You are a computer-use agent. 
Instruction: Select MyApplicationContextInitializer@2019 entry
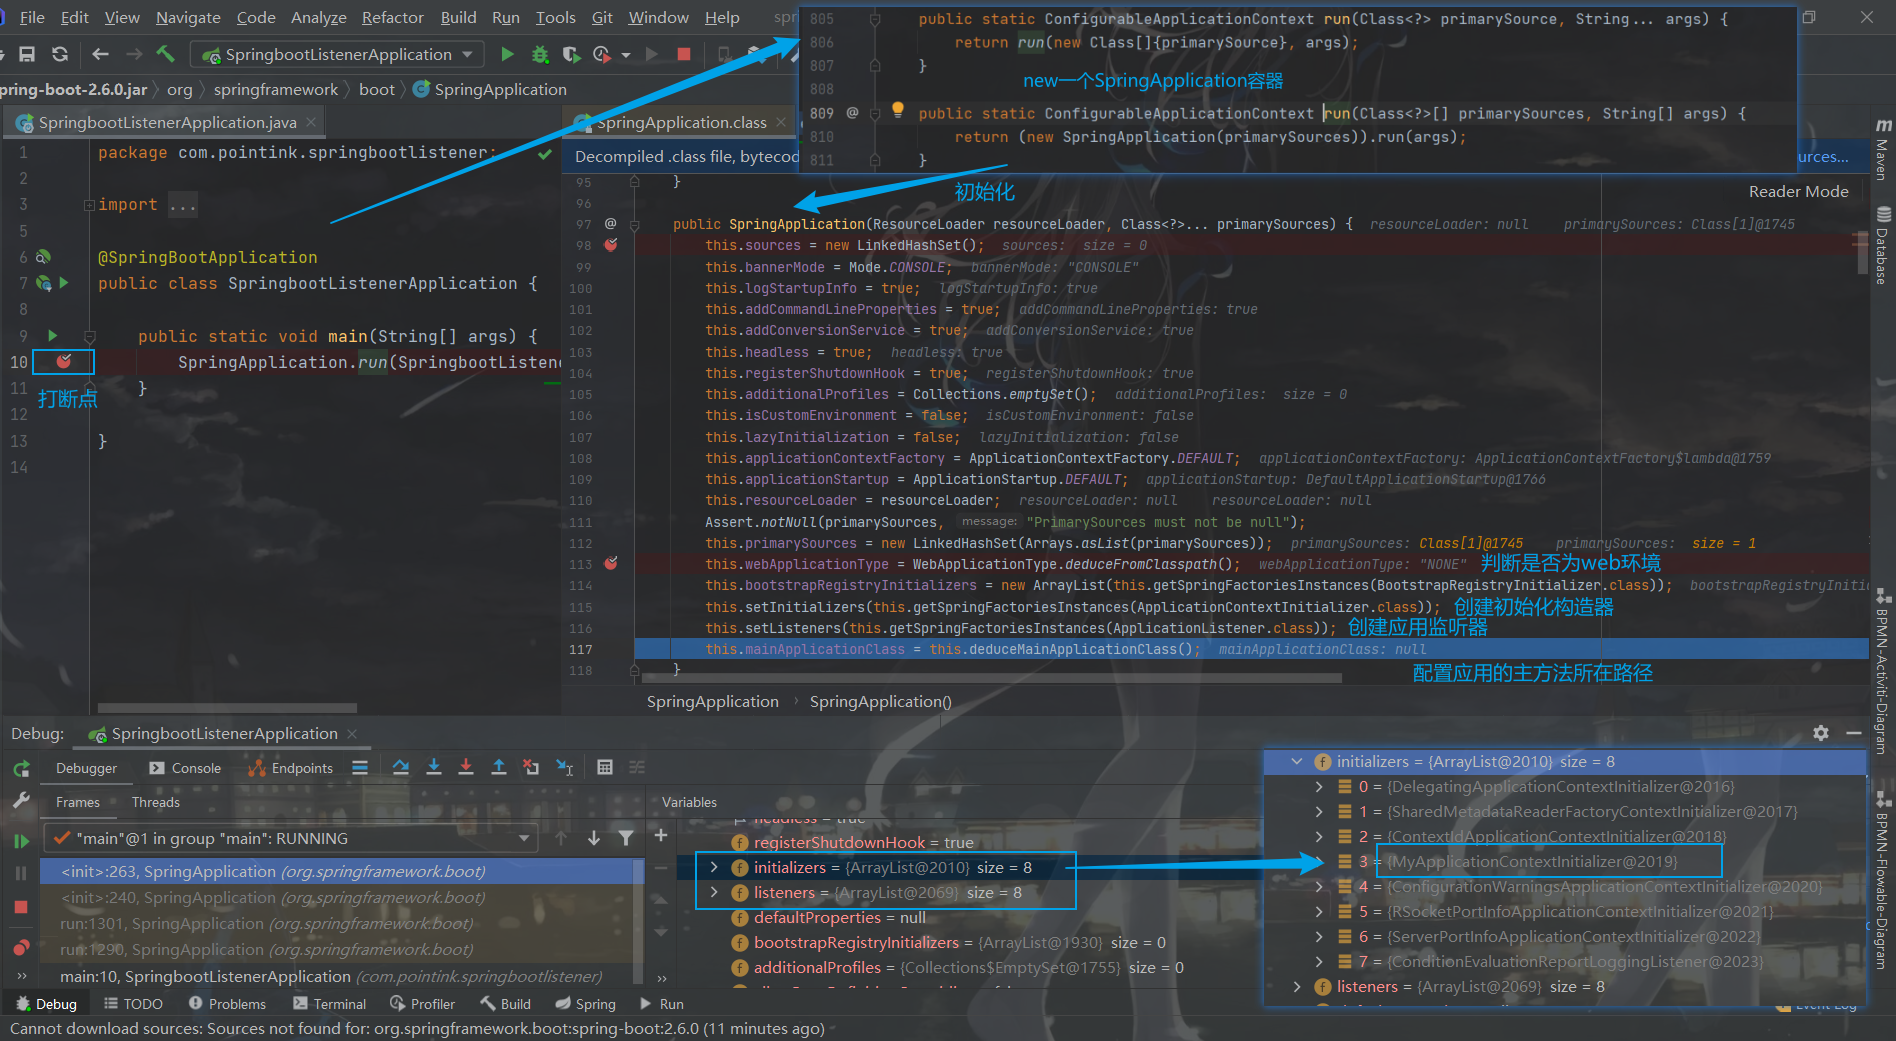(x=1532, y=861)
